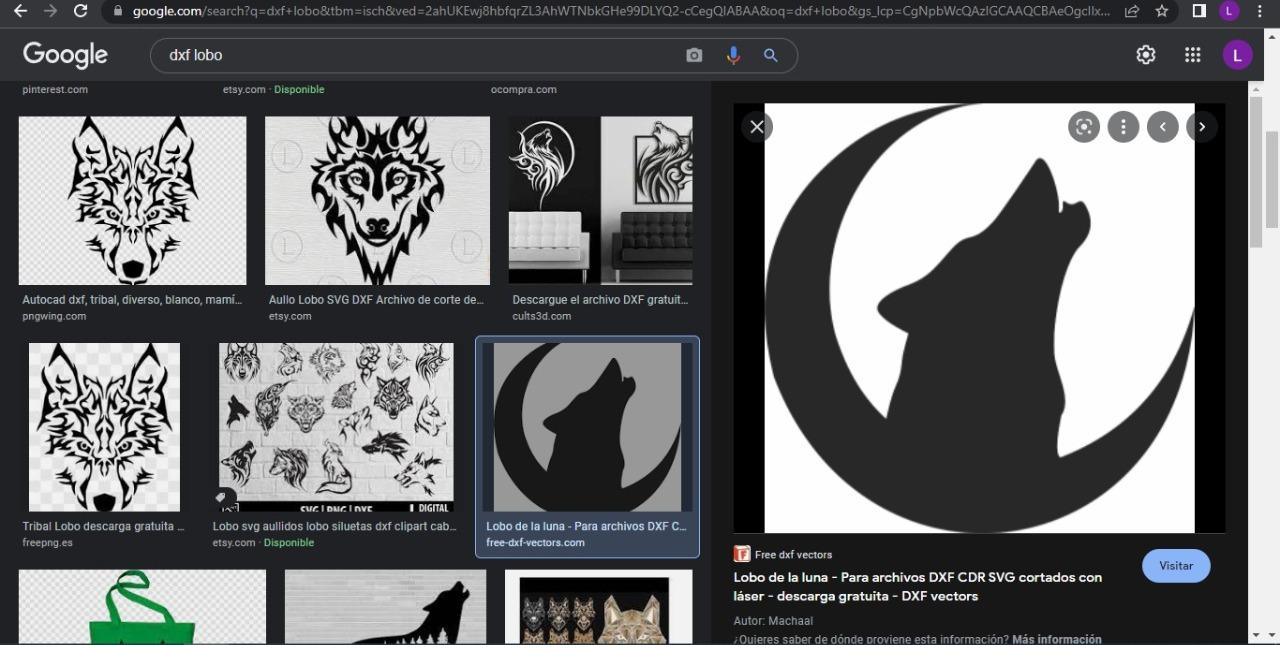
Task: Go to previous image in preview
Action: click(1162, 127)
